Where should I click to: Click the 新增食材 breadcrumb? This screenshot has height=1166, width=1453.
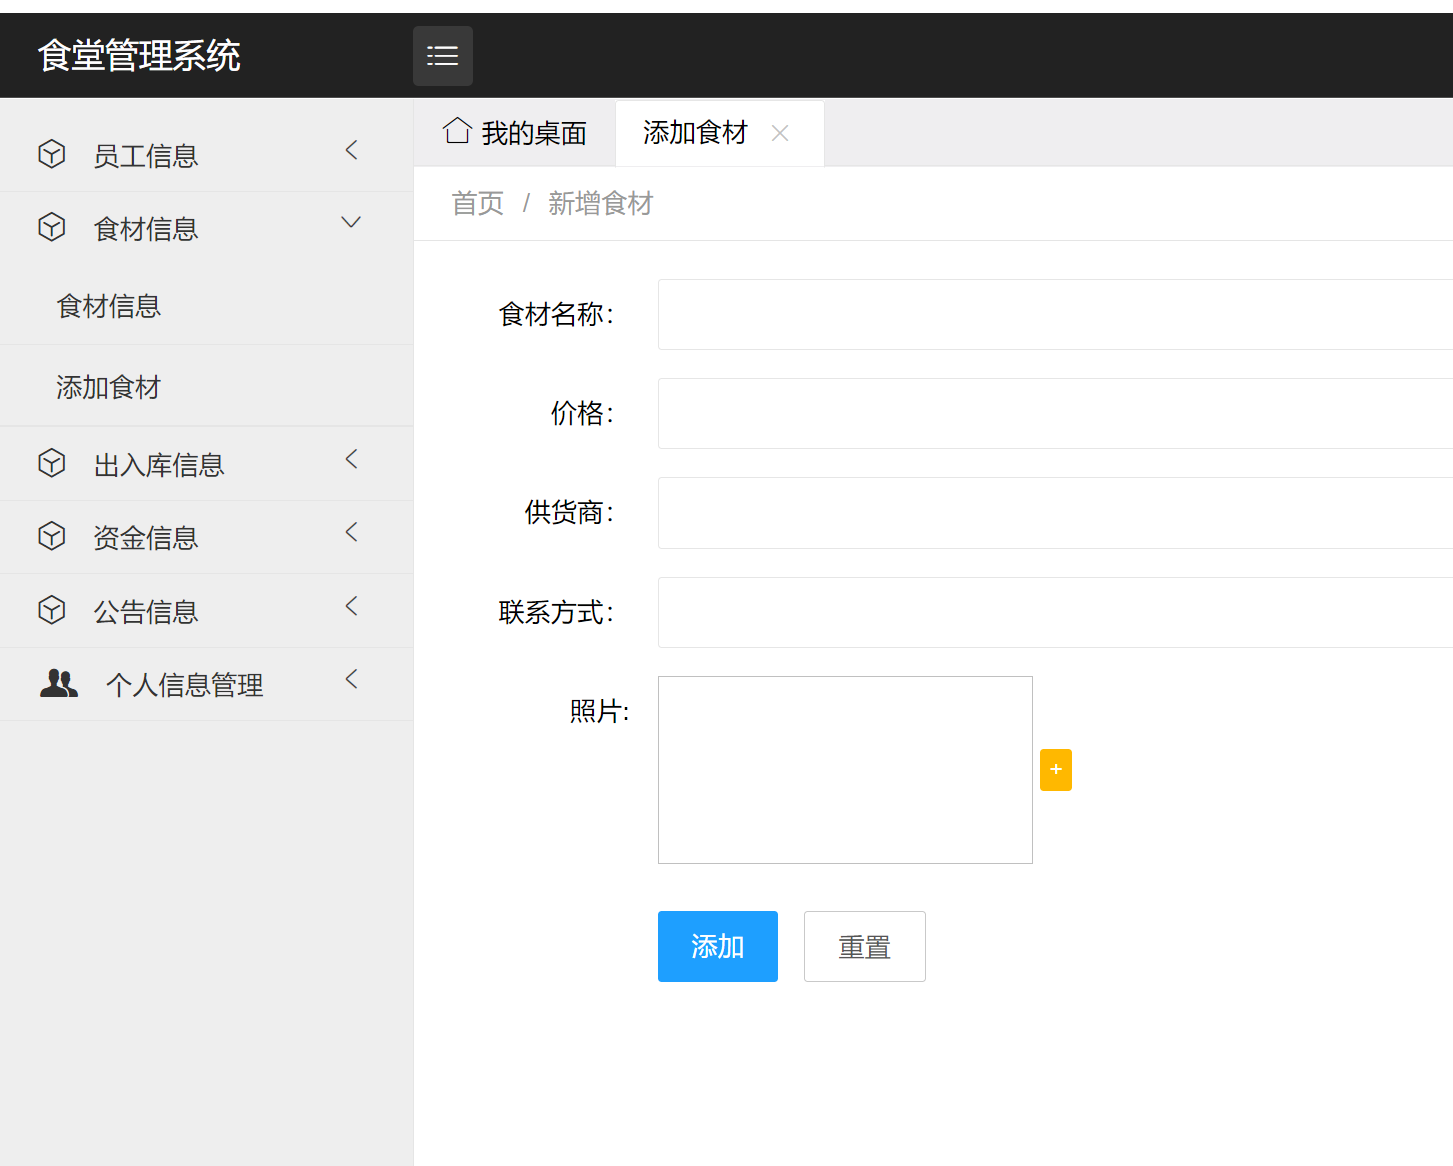[x=600, y=204]
